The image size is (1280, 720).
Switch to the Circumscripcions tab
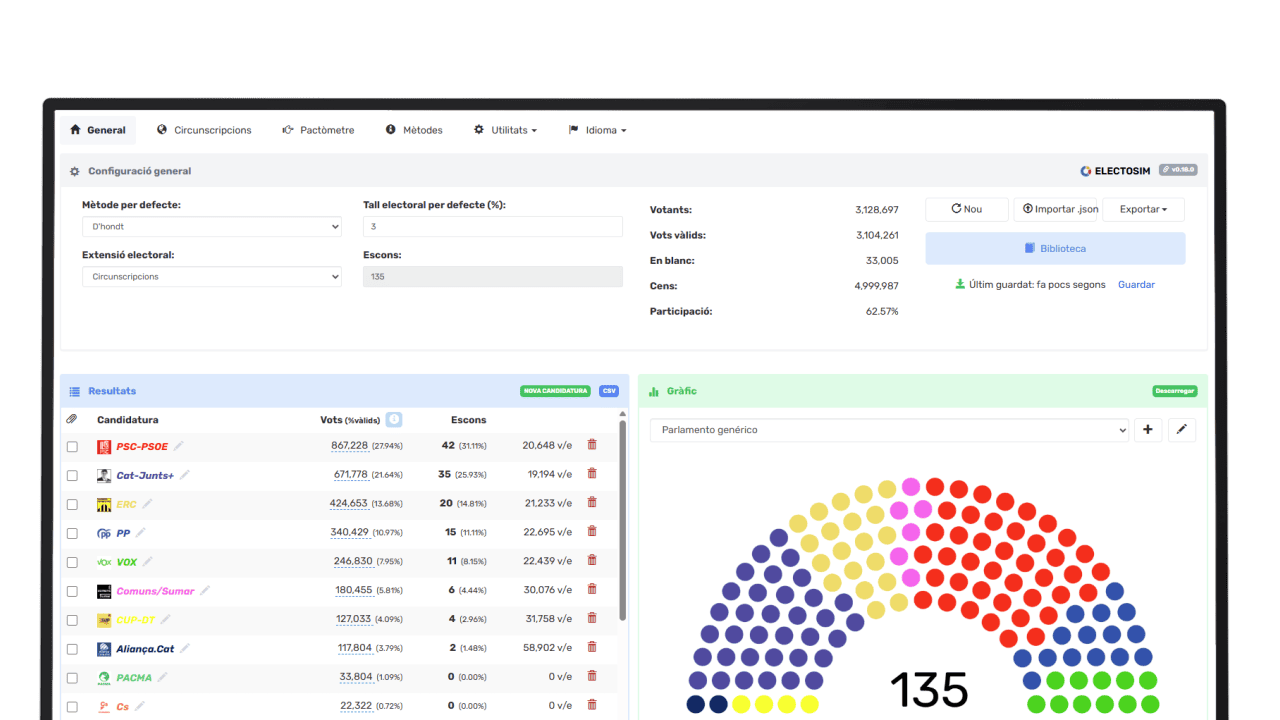pyautogui.click(x=204, y=130)
